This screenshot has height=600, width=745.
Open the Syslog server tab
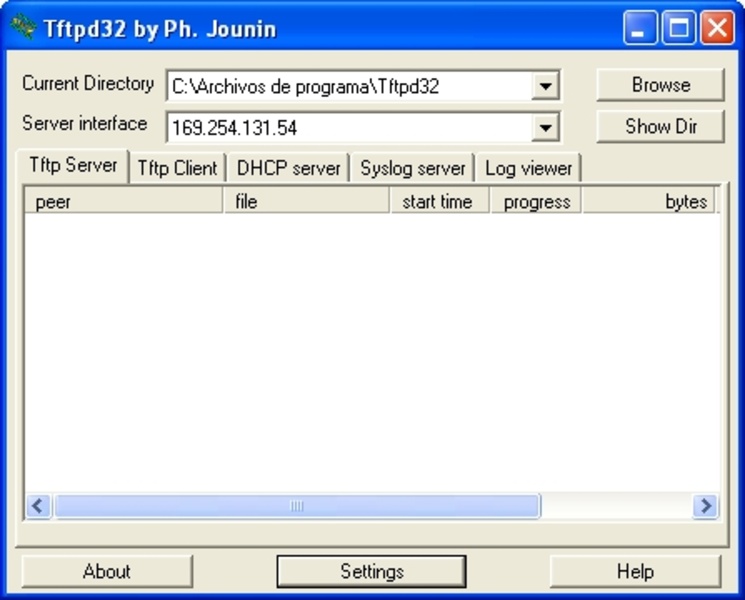412,168
